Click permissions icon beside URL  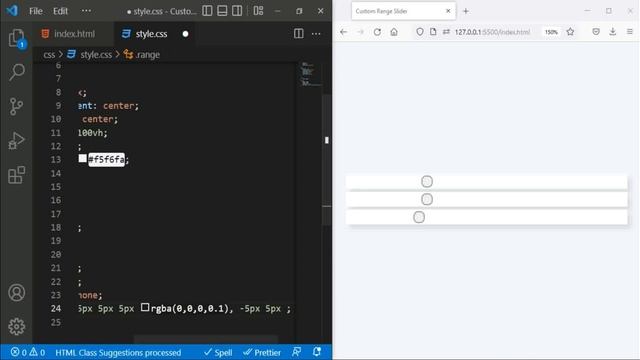click(446, 32)
